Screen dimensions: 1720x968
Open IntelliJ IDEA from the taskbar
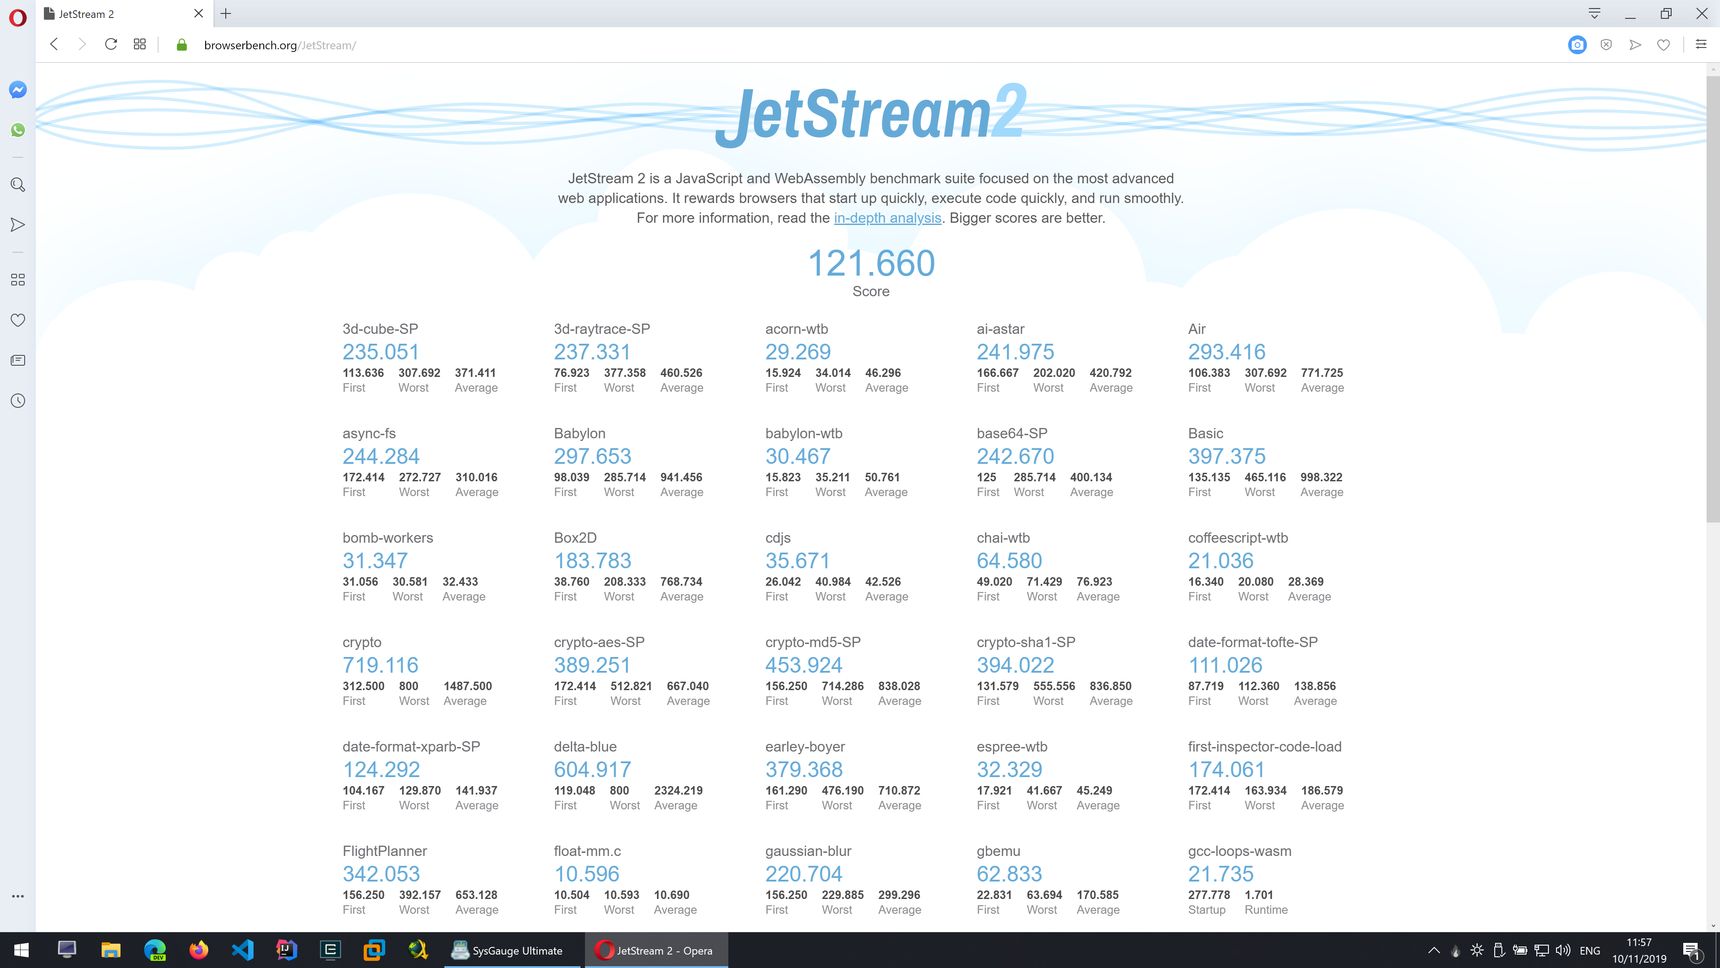(x=286, y=950)
